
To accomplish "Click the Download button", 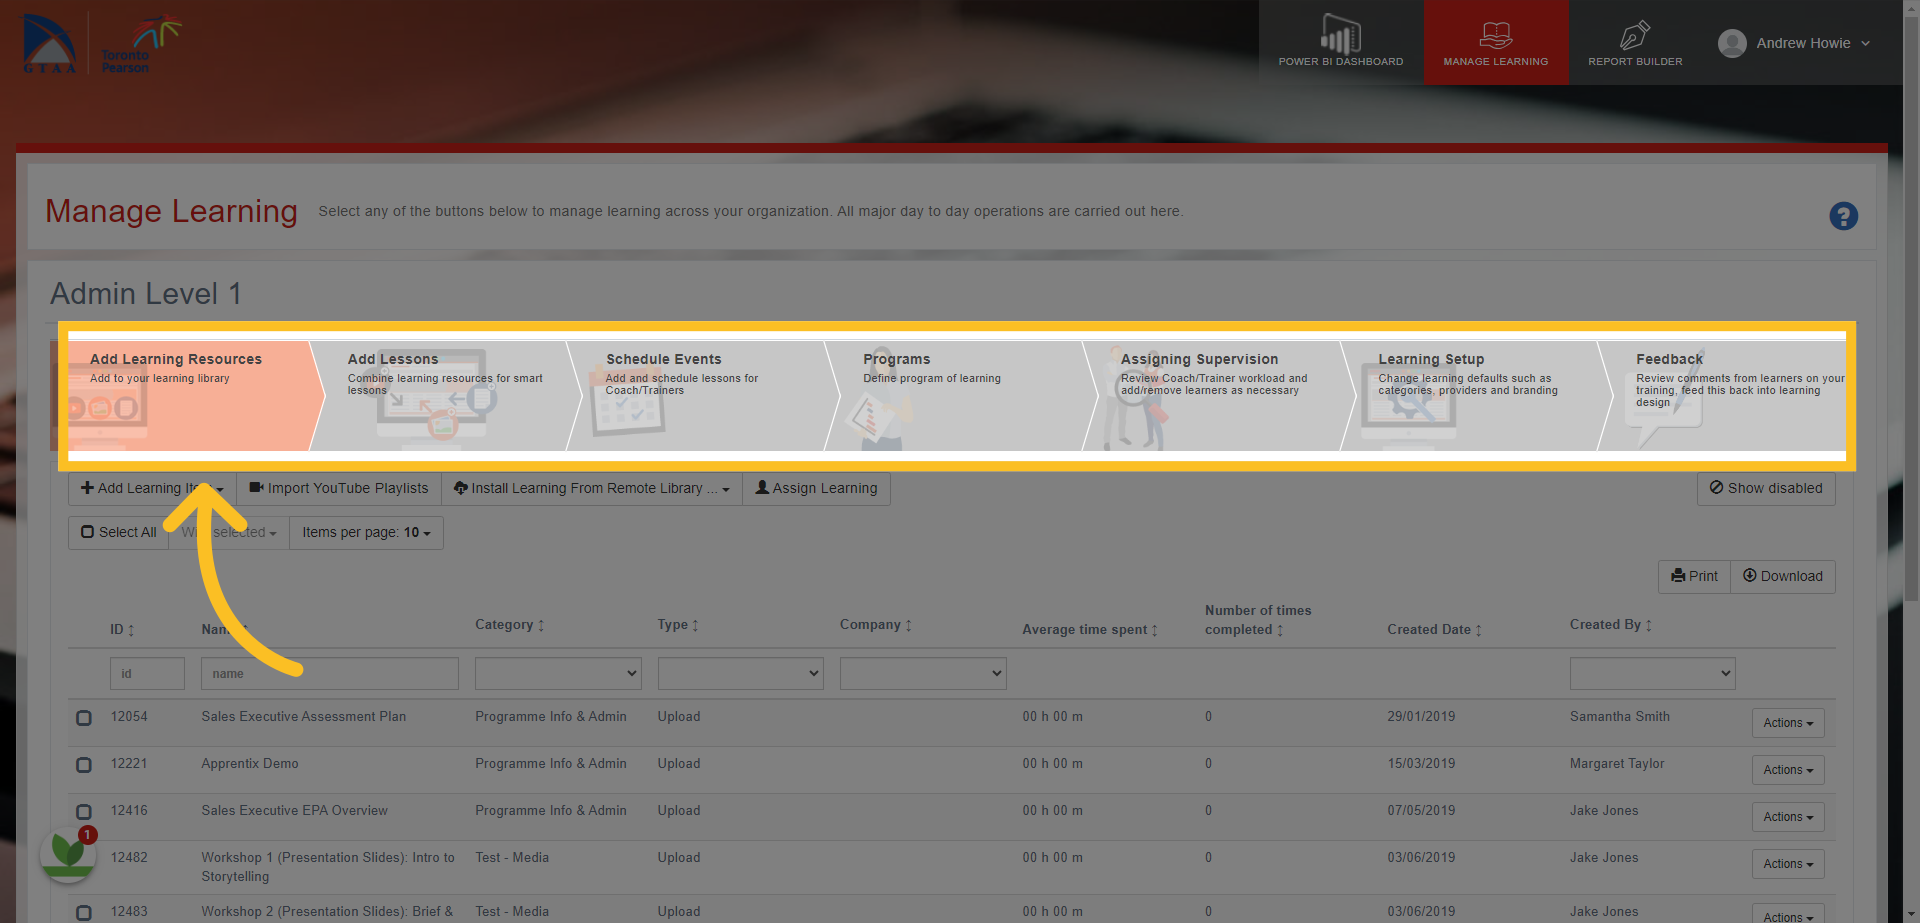I will coord(1783,576).
